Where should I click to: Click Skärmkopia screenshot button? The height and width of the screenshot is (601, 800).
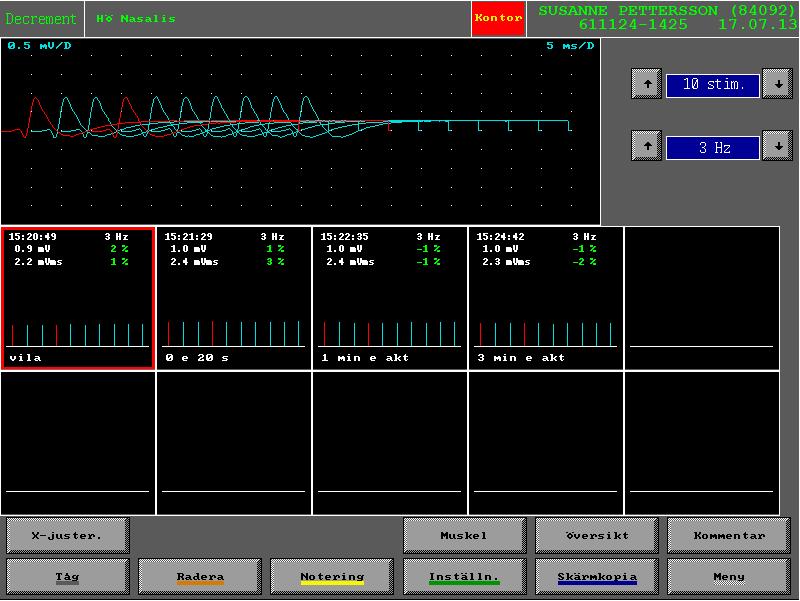pyautogui.click(x=597, y=577)
